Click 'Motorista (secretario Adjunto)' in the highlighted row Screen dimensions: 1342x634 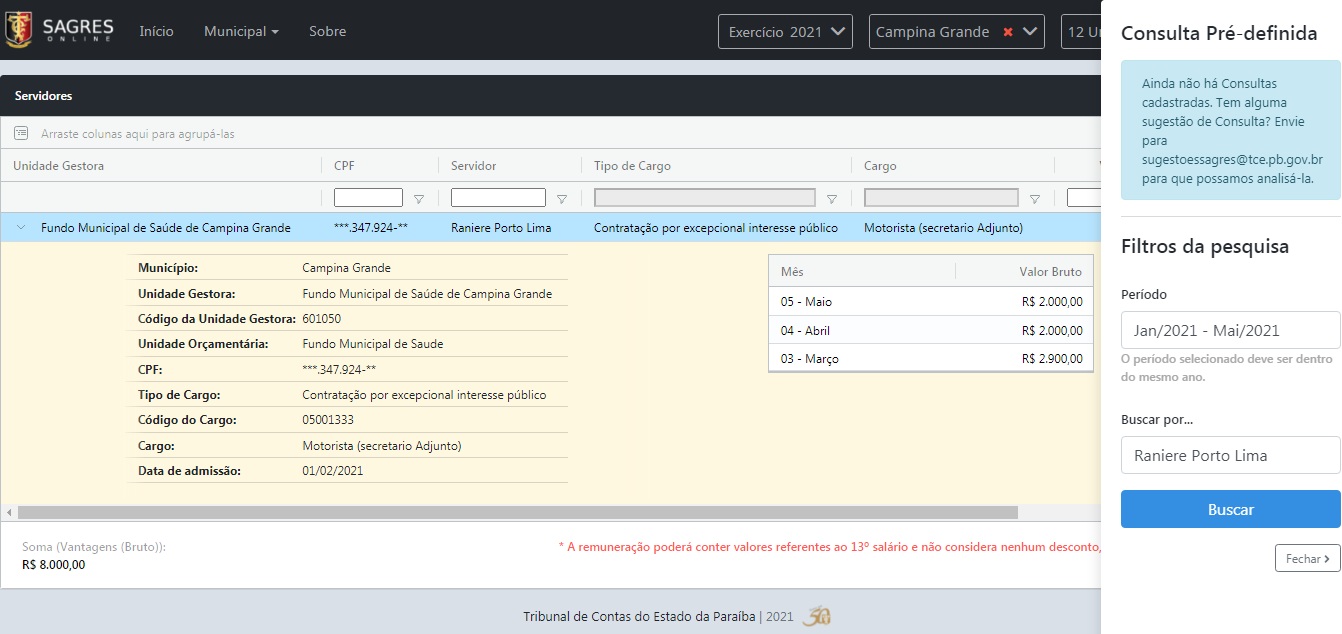coord(943,228)
